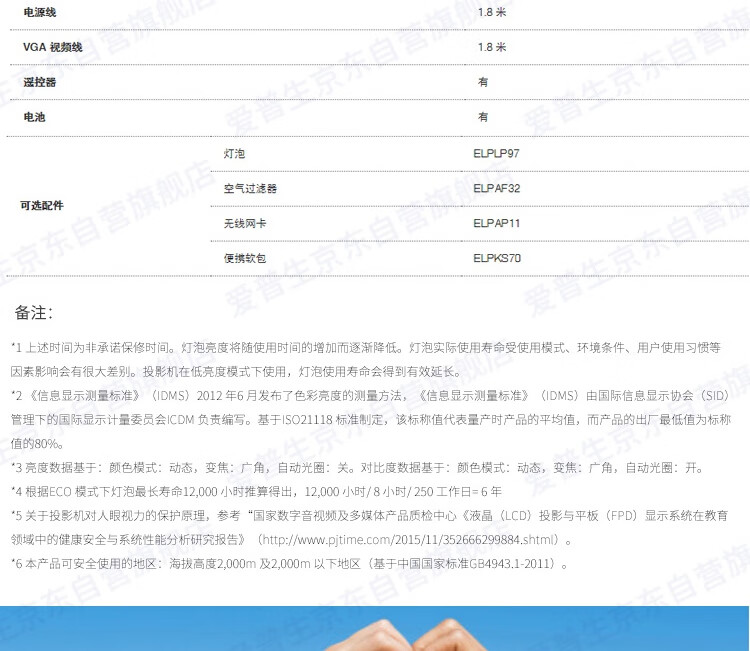Click the ELPKS70 model number
This screenshot has height=651, width=750.
pyautogui.click(x=496, y=258)
